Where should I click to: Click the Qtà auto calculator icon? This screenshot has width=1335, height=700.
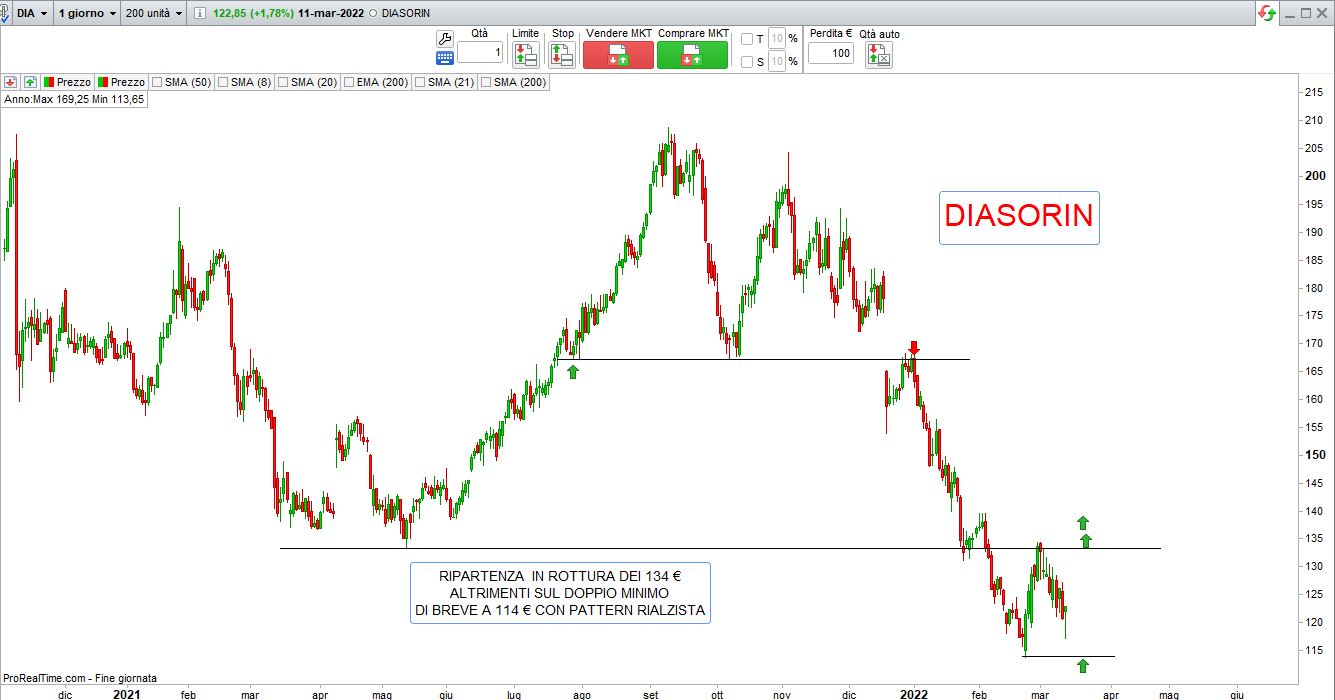tap(878, 54)
